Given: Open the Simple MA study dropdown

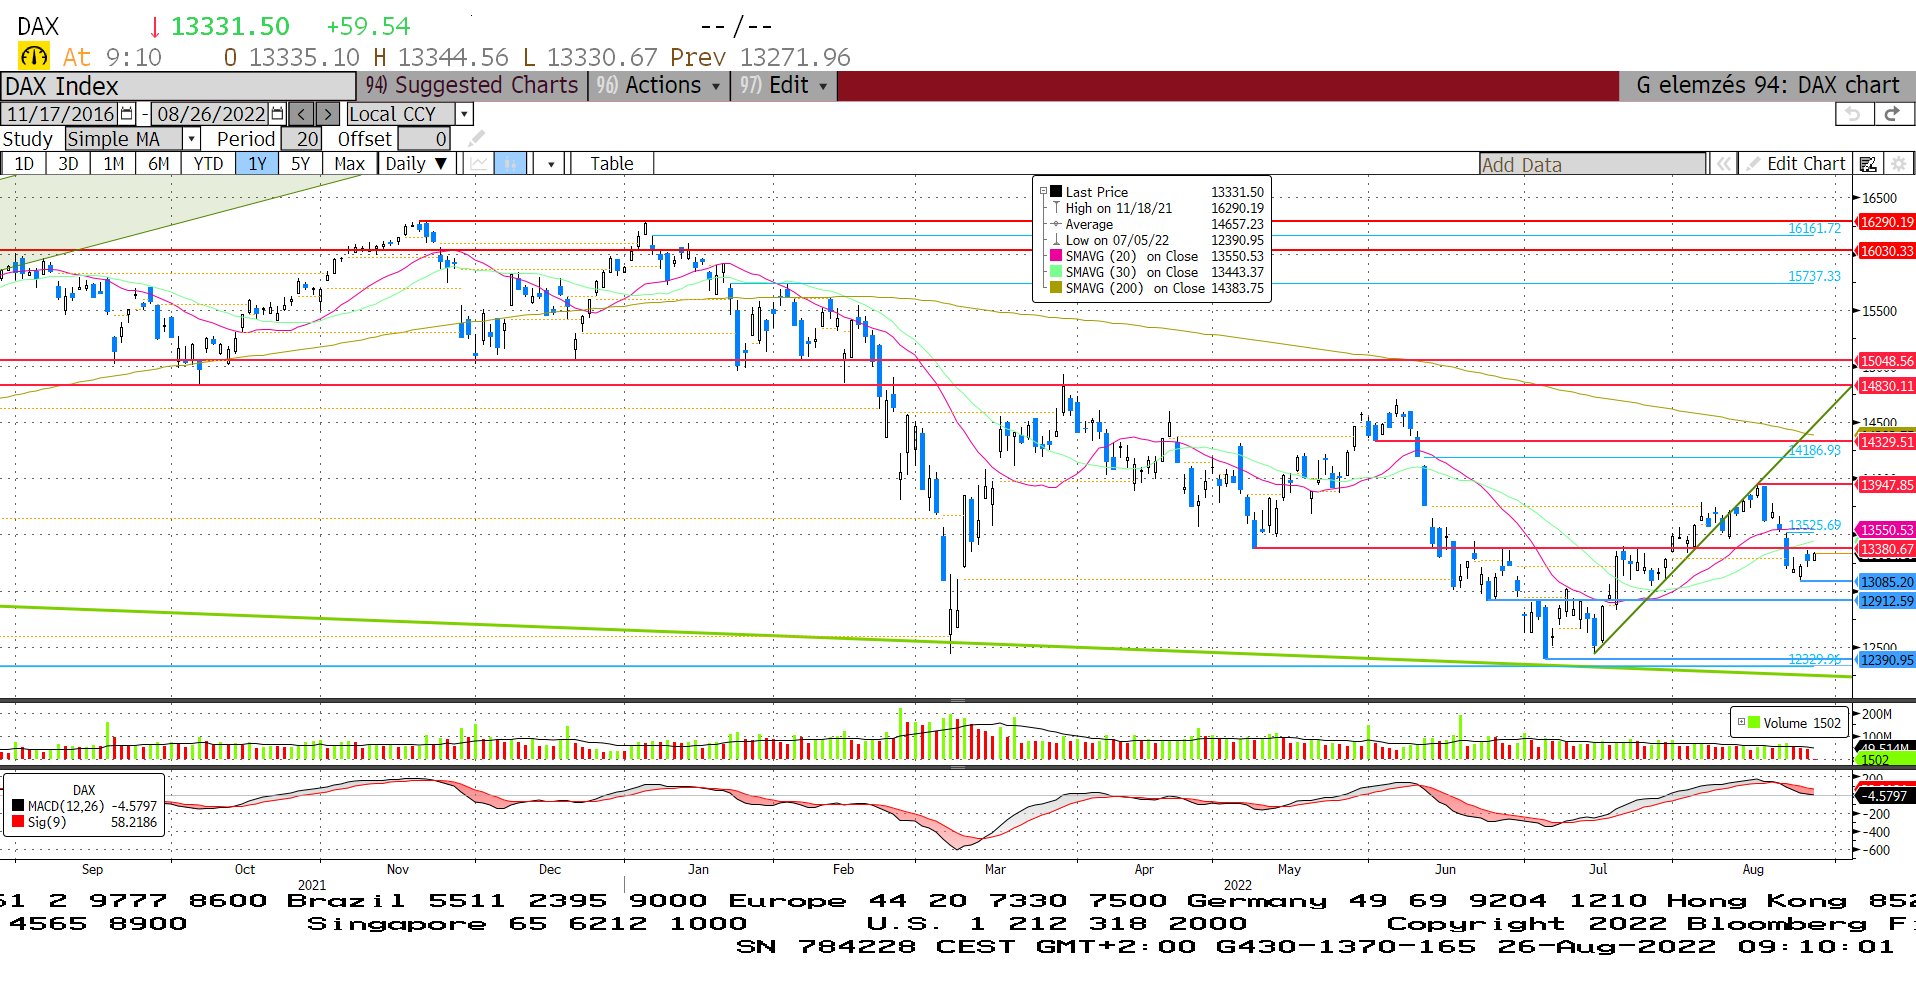Looking at the screenshot, I should pyautogui.click(x=191, y=139).
